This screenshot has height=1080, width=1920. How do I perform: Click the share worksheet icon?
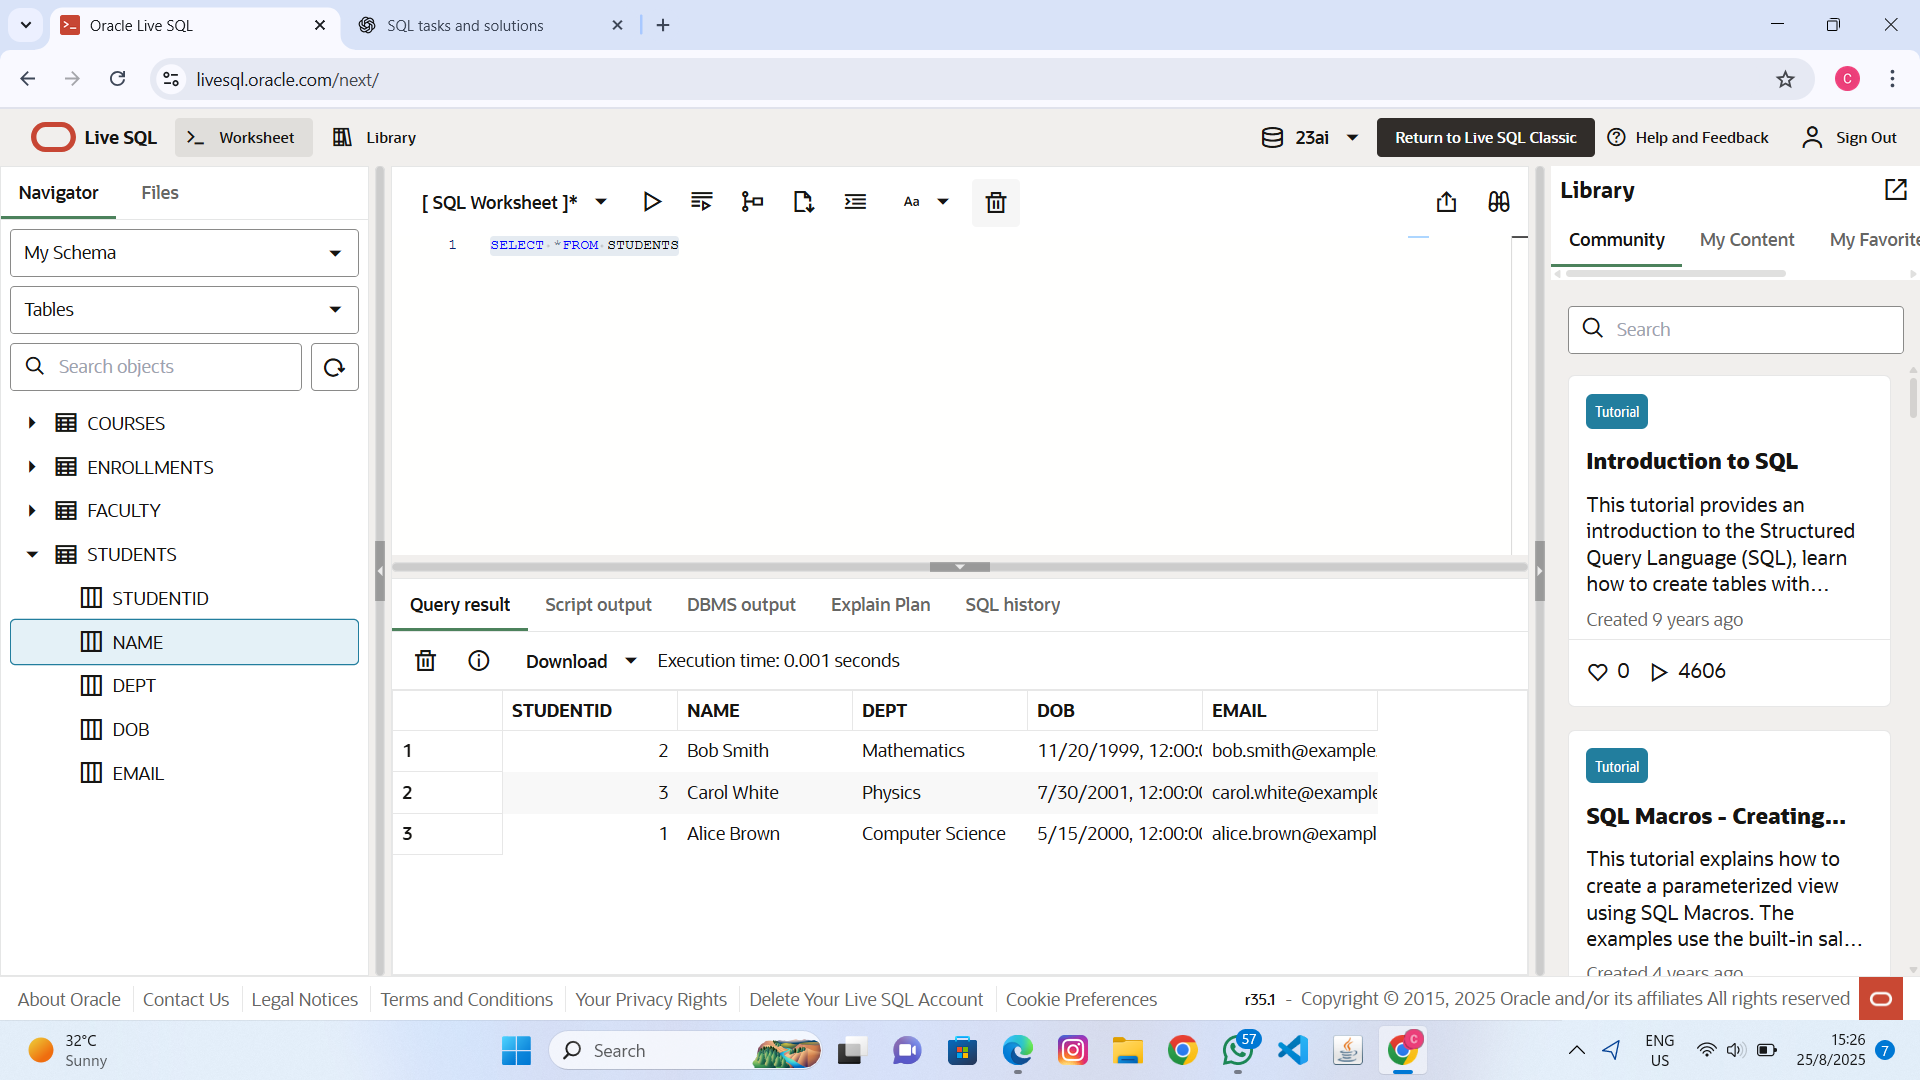pyautogui.click(x=1446, y=202)
